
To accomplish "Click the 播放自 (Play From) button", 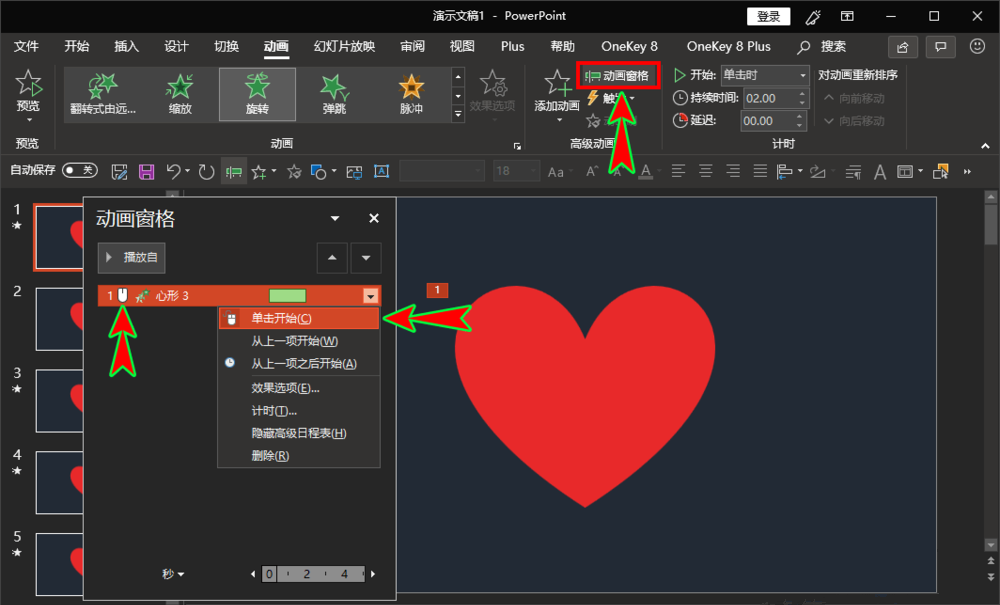I will 132,257.
